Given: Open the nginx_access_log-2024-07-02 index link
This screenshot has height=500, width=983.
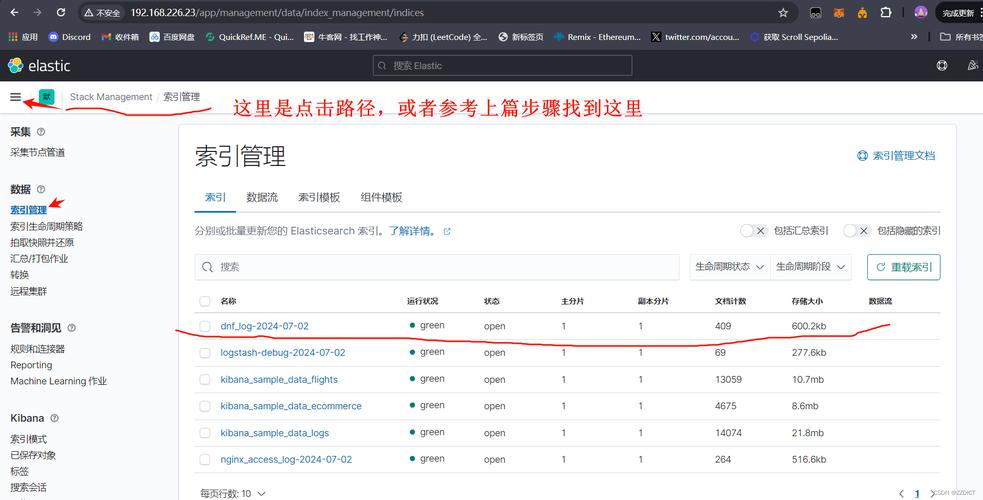Looking at the screenshot, I should point(286,459).
